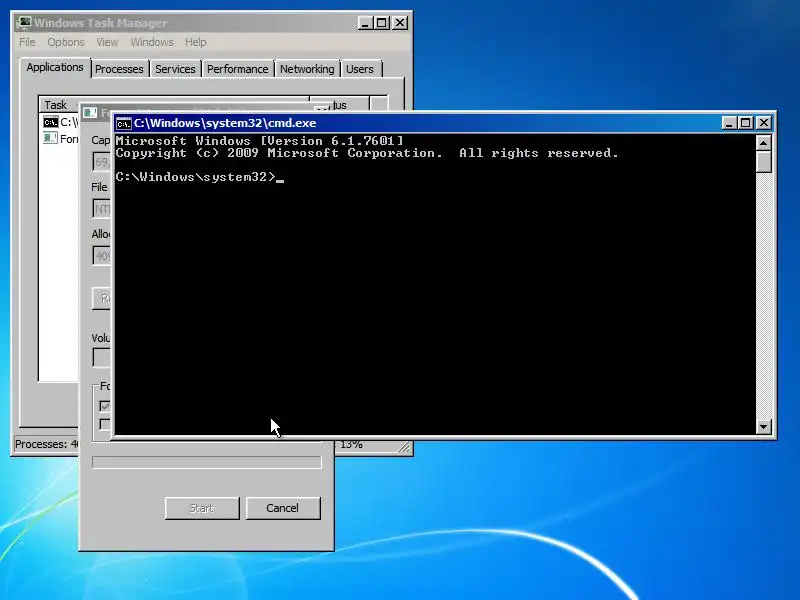This screenshot has width=800, height=600.
Task: Click the Format dialog progress bar
Action: point(207,462)
